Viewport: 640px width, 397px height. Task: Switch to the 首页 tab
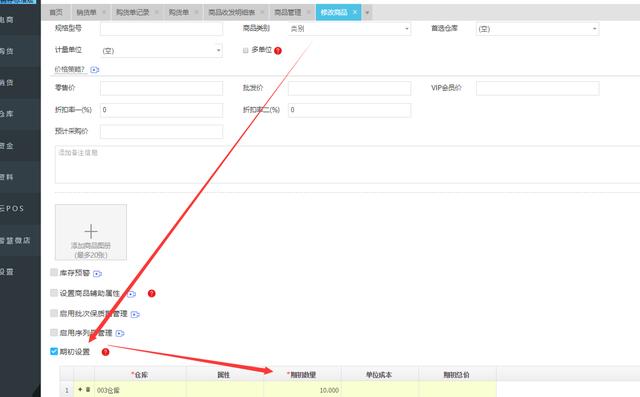point(56,13)
